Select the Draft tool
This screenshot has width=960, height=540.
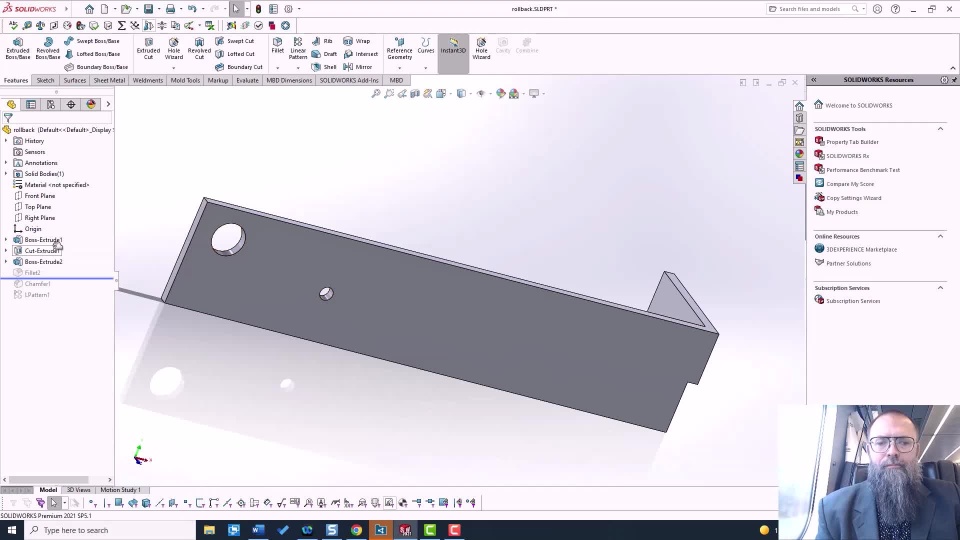pos(324,54)
